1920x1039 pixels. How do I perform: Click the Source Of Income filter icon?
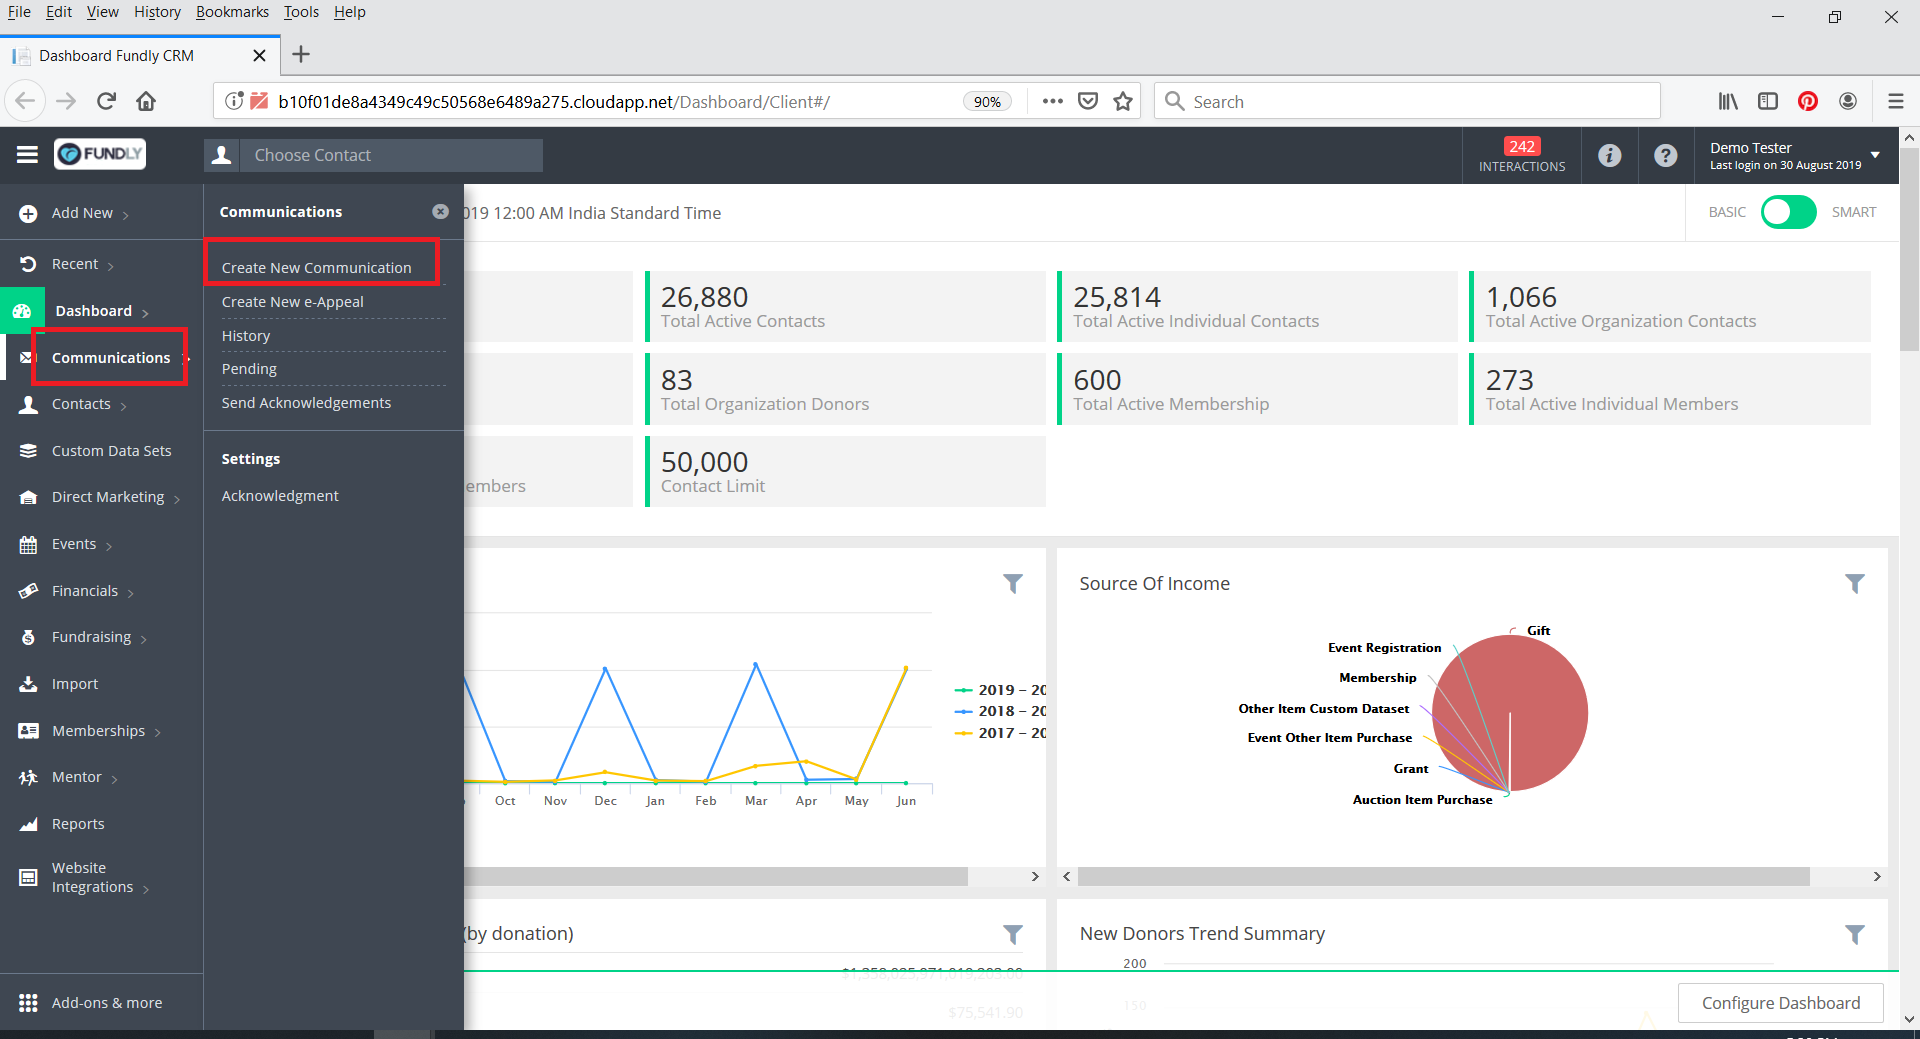pyautogui.click(x=1854, y=583)
